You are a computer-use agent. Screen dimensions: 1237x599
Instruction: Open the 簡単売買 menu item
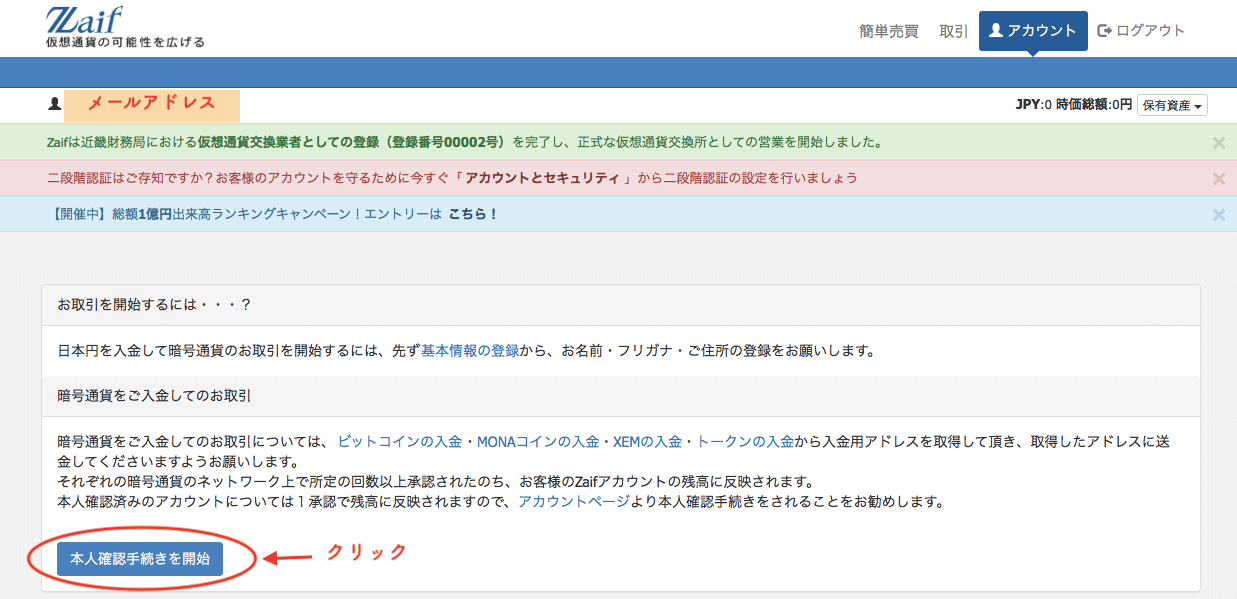(x=889, y=31)
